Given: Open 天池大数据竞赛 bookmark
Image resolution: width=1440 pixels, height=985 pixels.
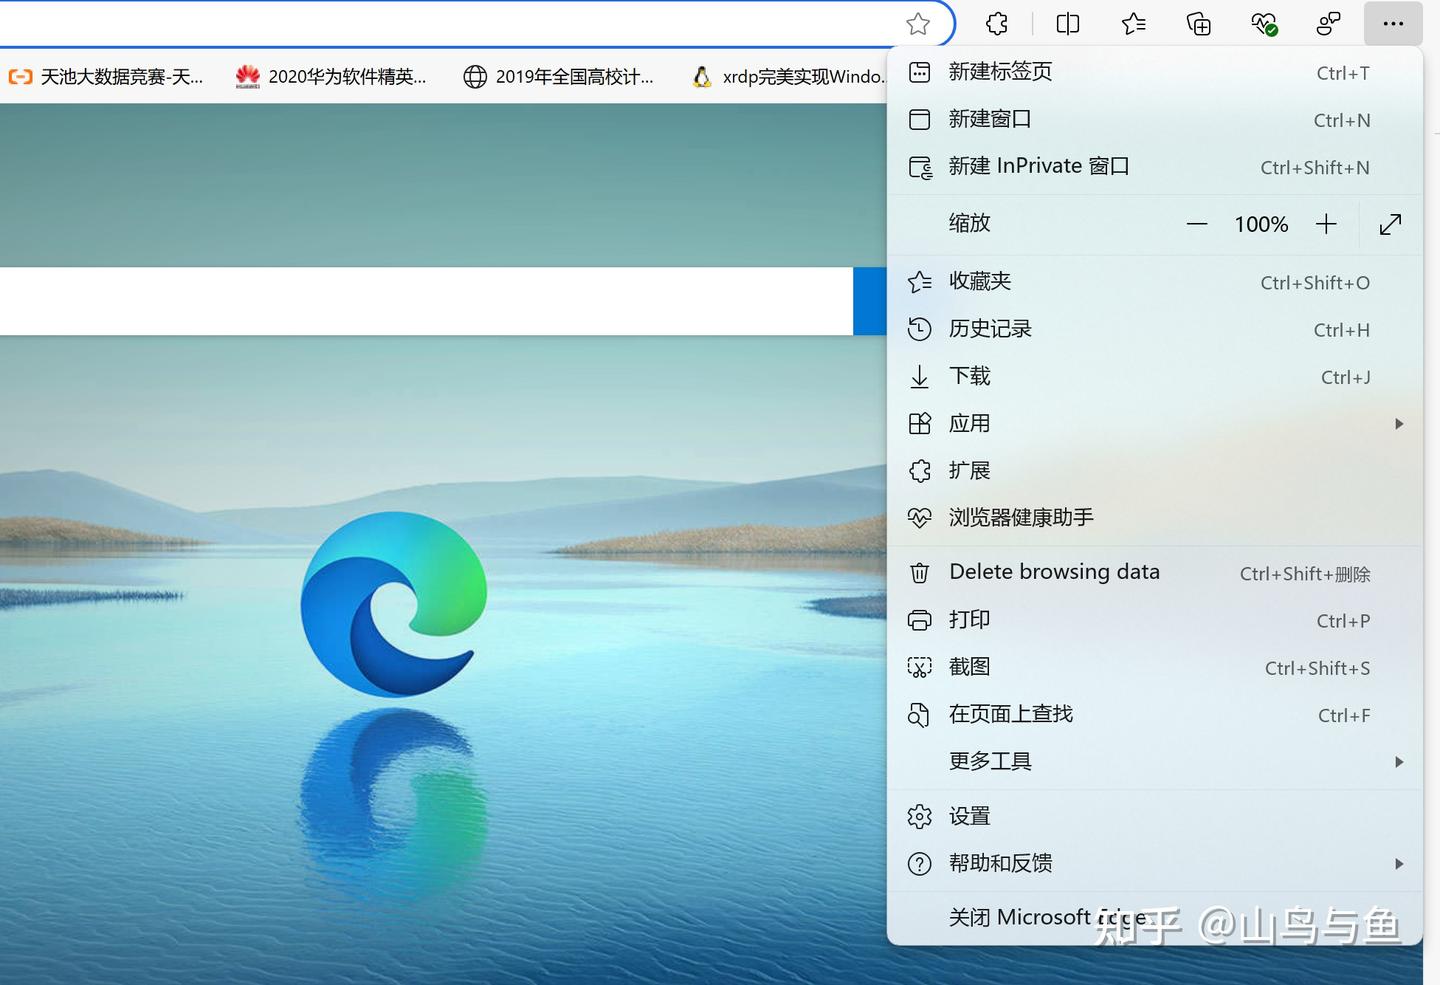Looking at the screenshot, I should (106, 77).
